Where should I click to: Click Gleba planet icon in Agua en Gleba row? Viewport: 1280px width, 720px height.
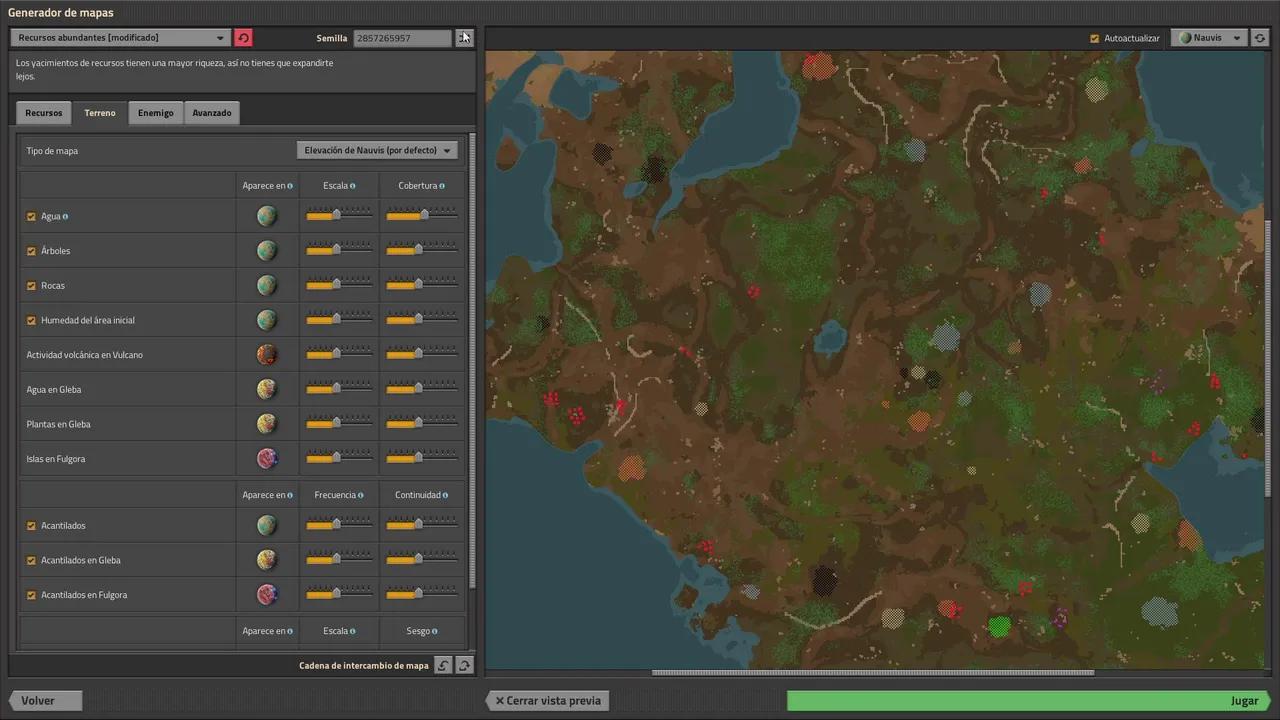pos(266,389)
